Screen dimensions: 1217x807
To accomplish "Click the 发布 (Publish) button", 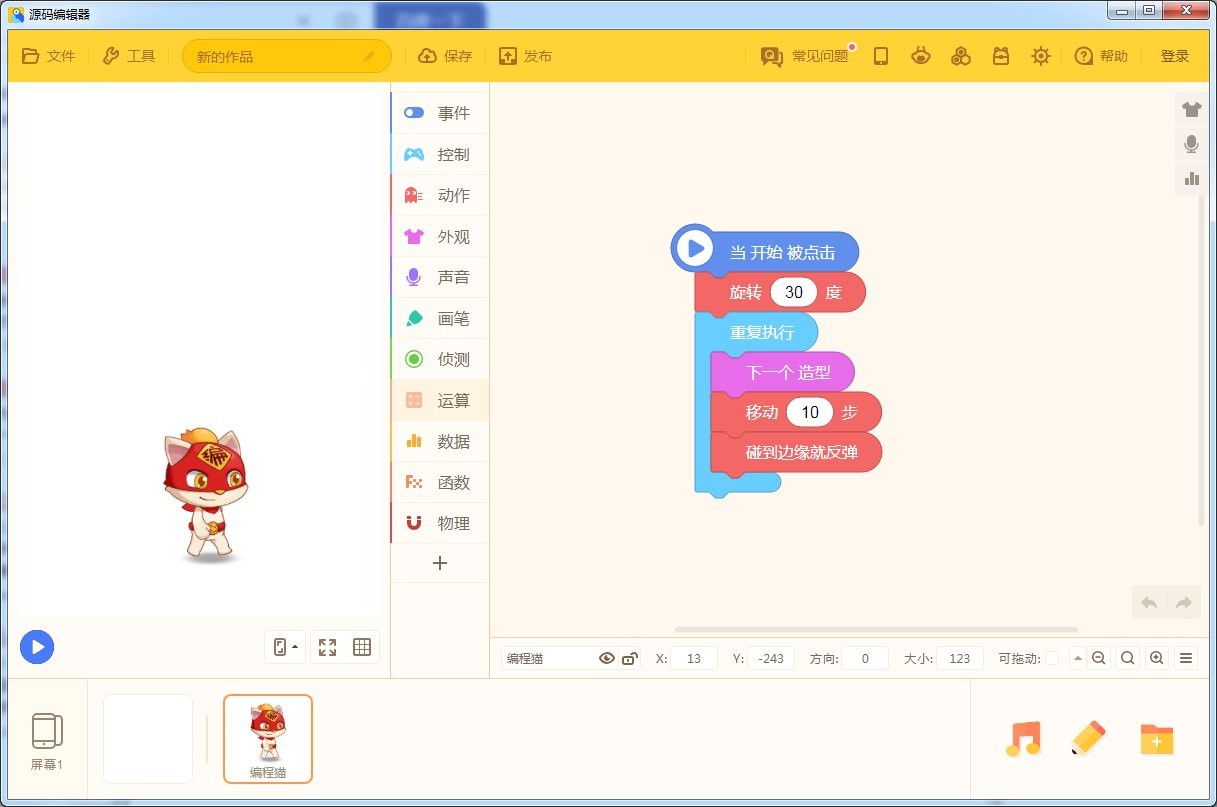I will (527, 57).
